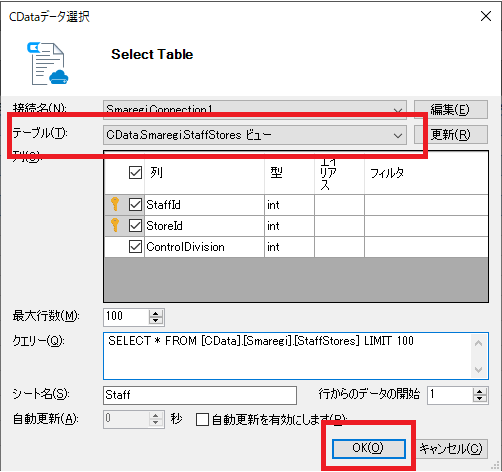Viewport: 502px width, 472px height.
Task: Open the table dropdown showing StaffStores
Action: click(398, 135)
